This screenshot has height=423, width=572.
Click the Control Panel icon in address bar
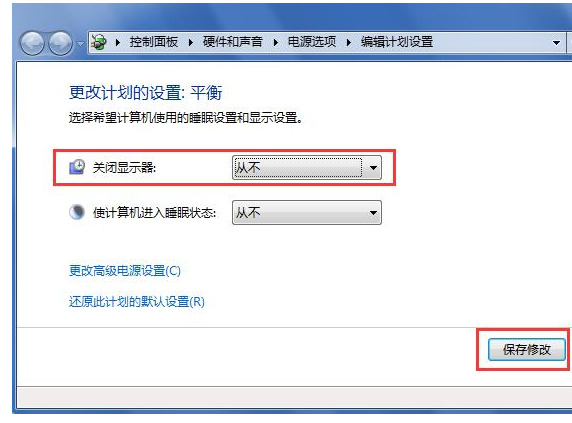(x=98, y=42)
